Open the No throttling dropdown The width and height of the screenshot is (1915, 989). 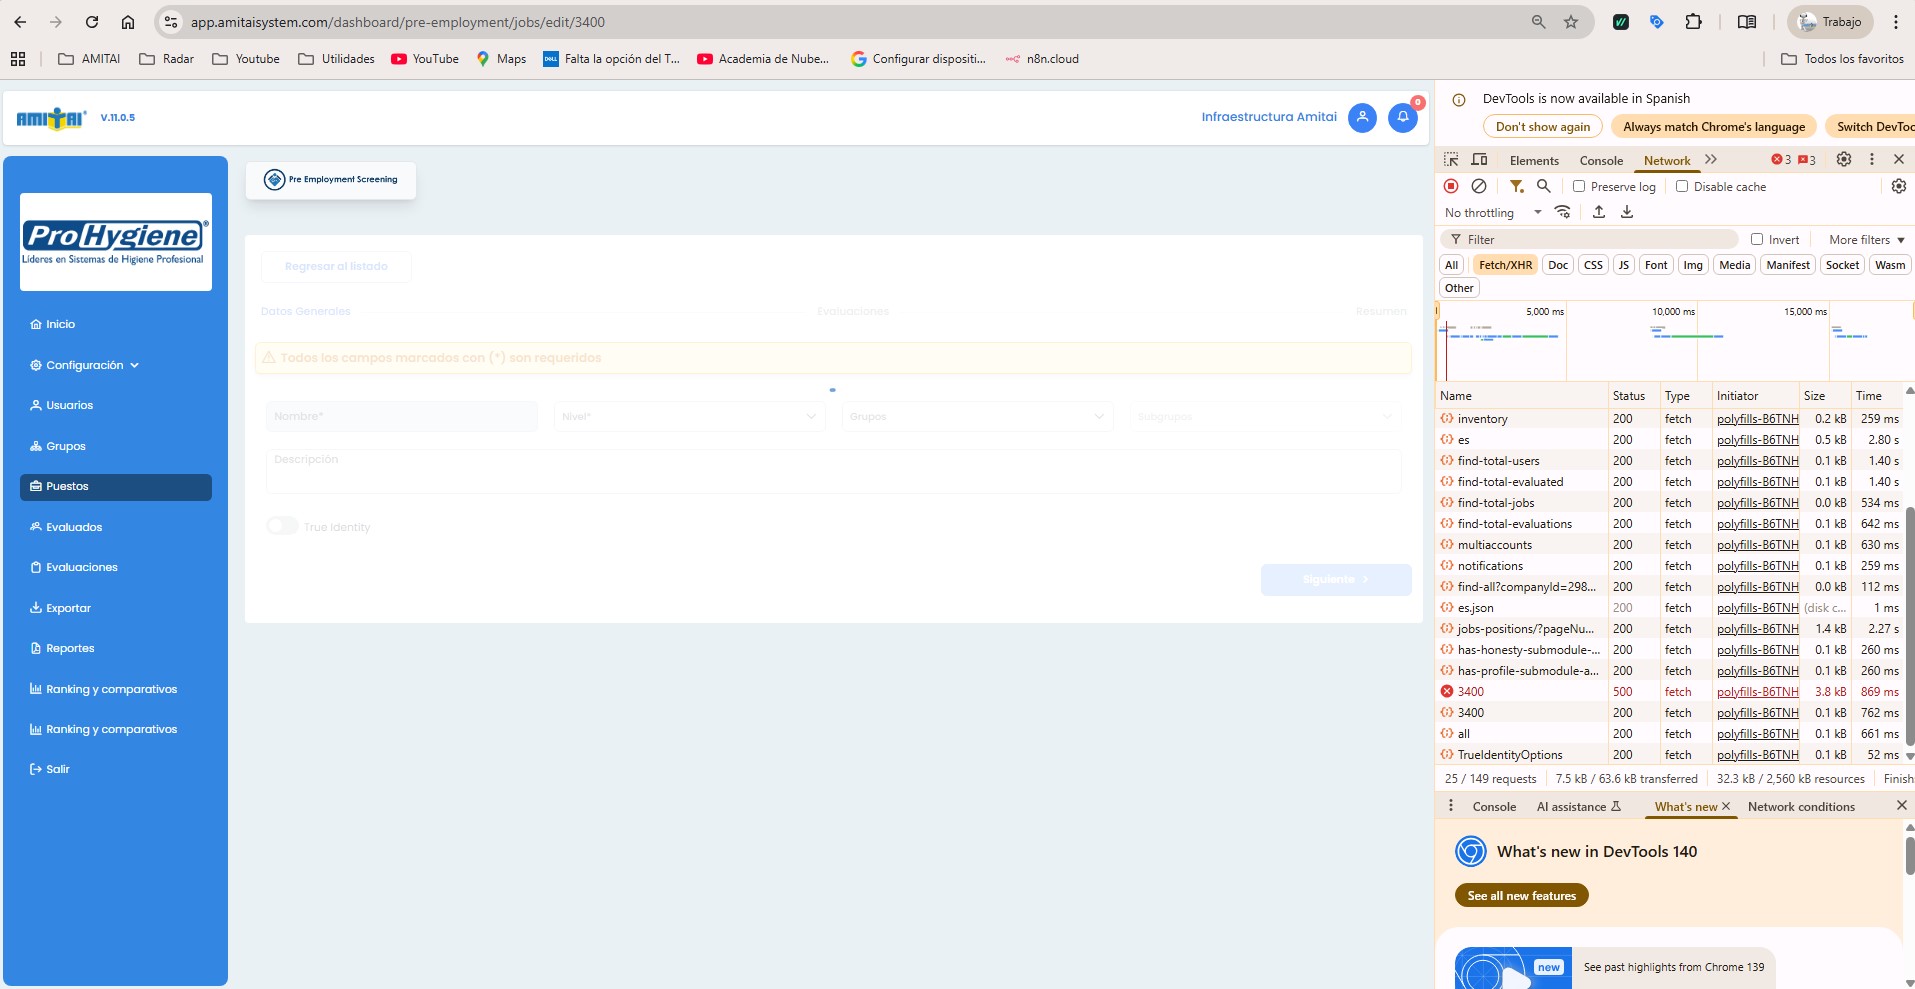pyautogui.click(x=1493, y=213)
